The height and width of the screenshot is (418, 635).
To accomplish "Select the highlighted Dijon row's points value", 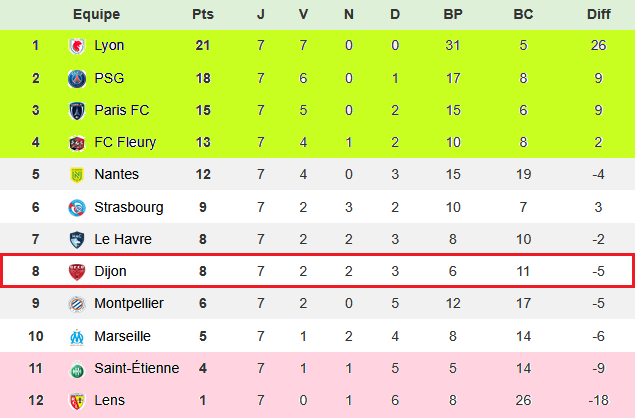I will [202, 271].
